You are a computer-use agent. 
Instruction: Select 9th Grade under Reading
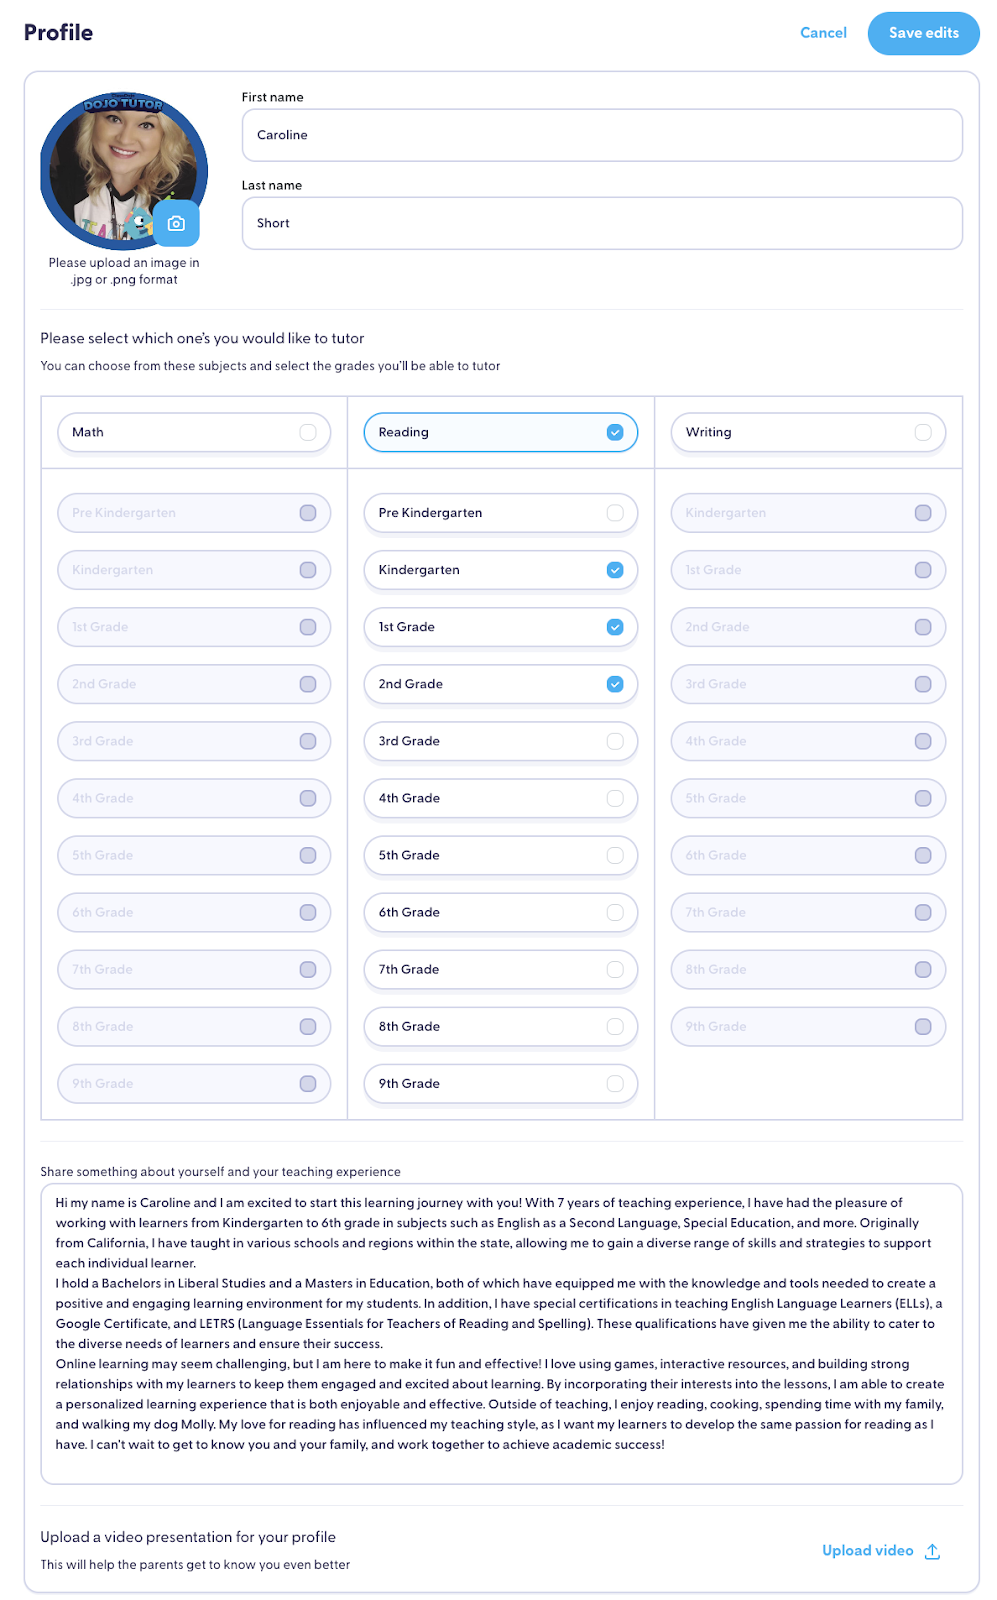615,1083
